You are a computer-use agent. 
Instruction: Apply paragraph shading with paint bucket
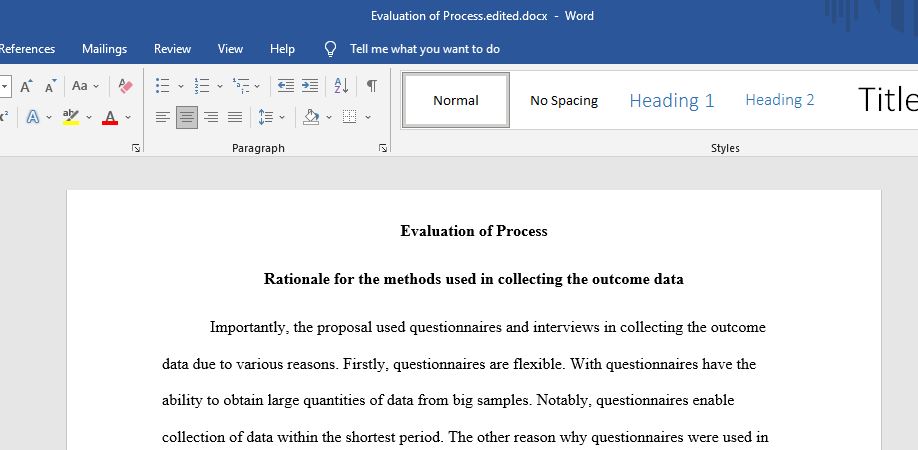pyautogui.click(x=311, y=118)
